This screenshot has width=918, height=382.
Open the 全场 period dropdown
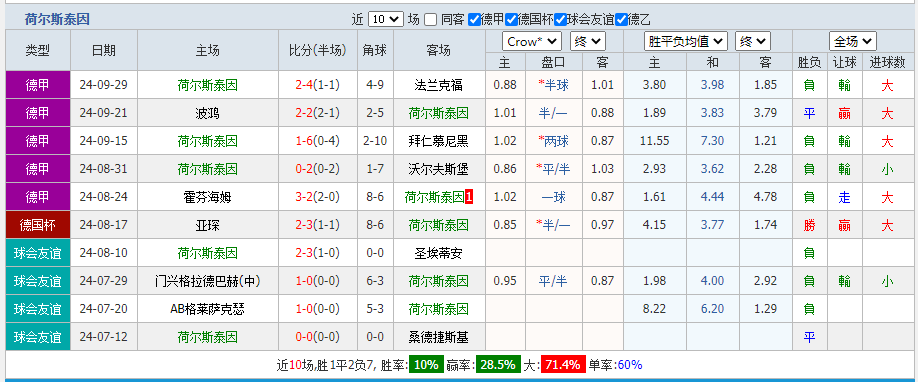tap(852, 42)
